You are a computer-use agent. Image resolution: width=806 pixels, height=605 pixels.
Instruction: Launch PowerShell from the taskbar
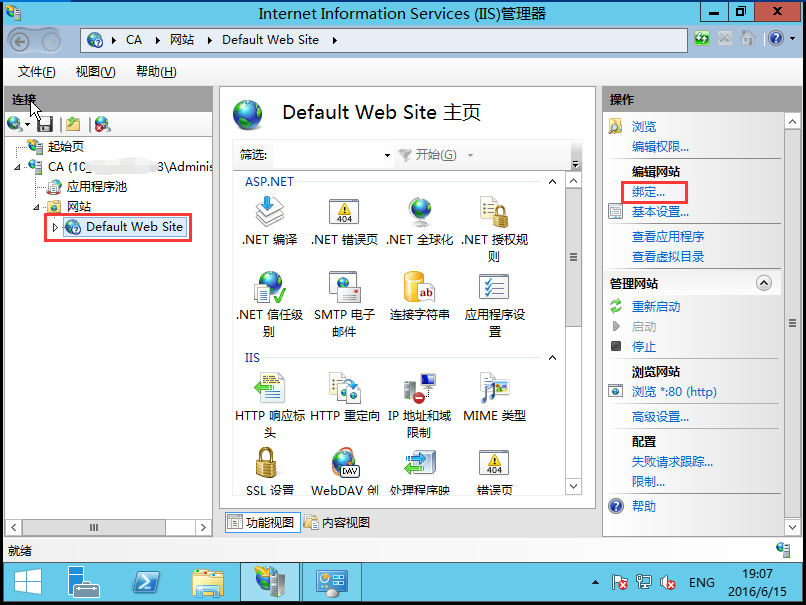147,581
